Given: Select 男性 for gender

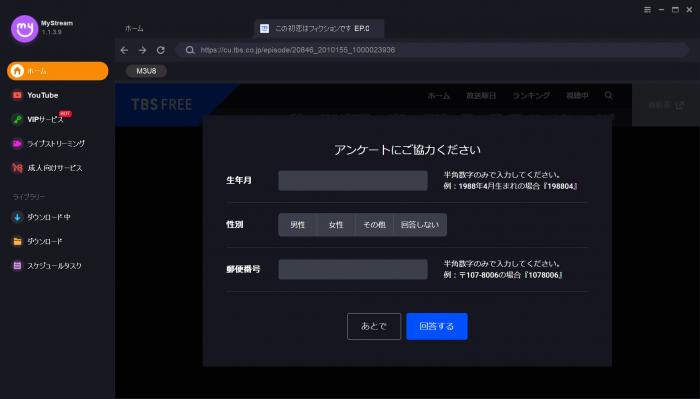Looking at the screenshot, I should pyautogui.click(x=297, y=225).
